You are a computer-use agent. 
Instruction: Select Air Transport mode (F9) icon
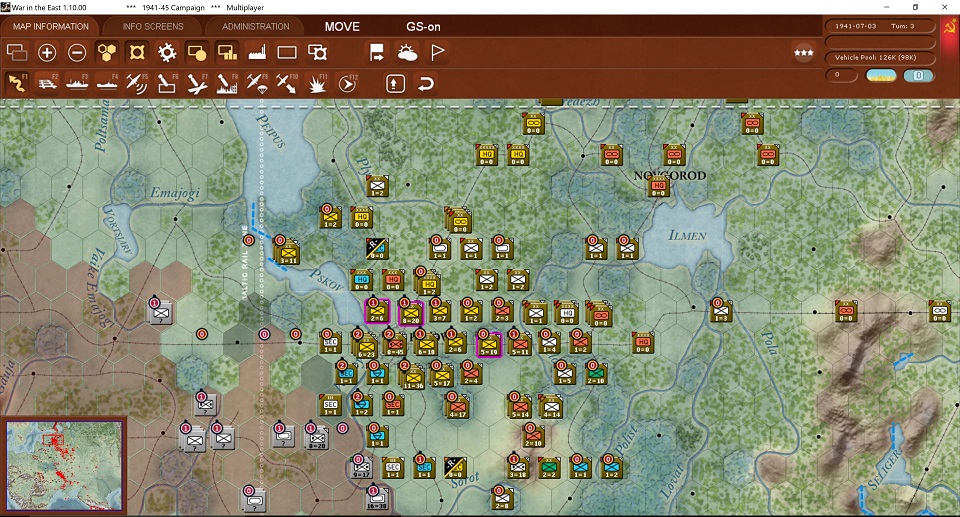[257, 83]
